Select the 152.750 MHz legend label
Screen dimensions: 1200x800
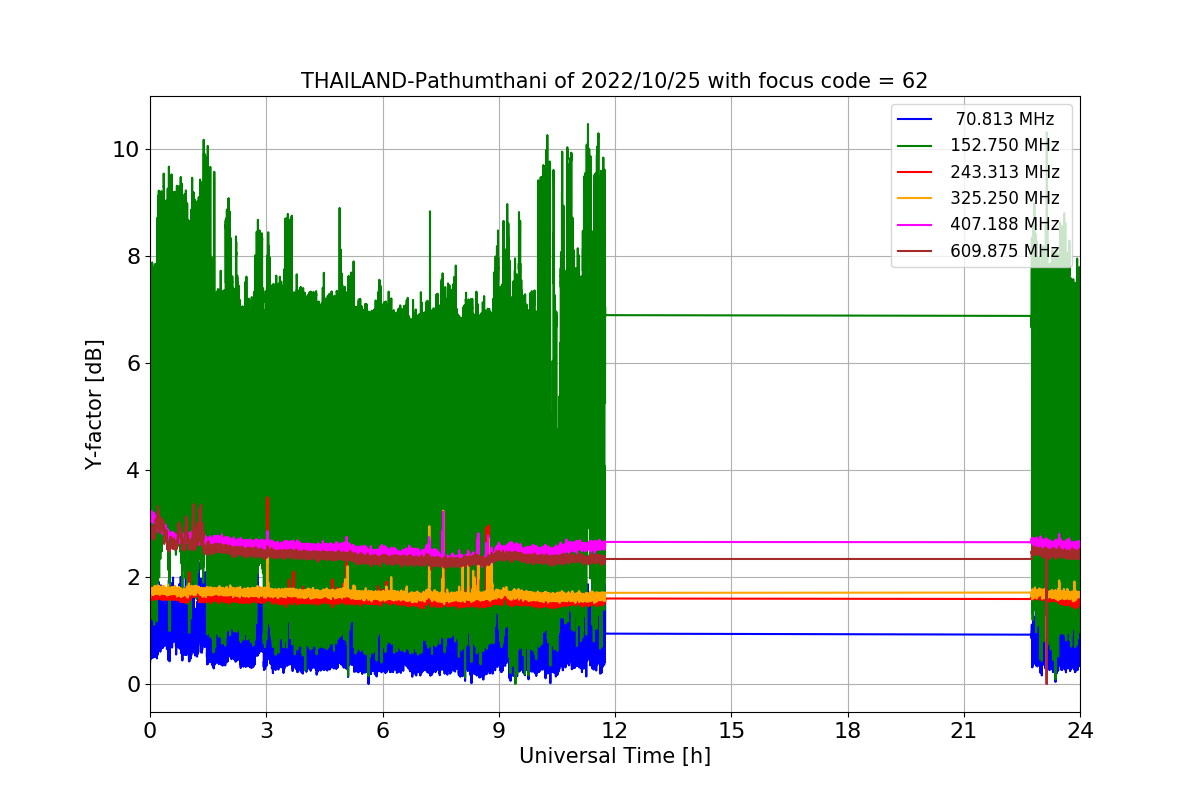point(1005,145)
